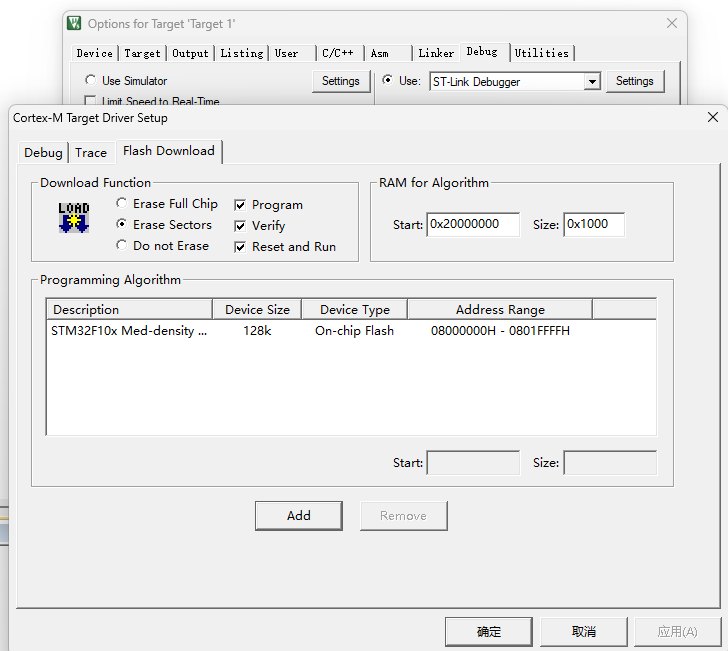Click the disabled Remove button
This screenshot has height=651, width=728.
(x=403, y=515)
